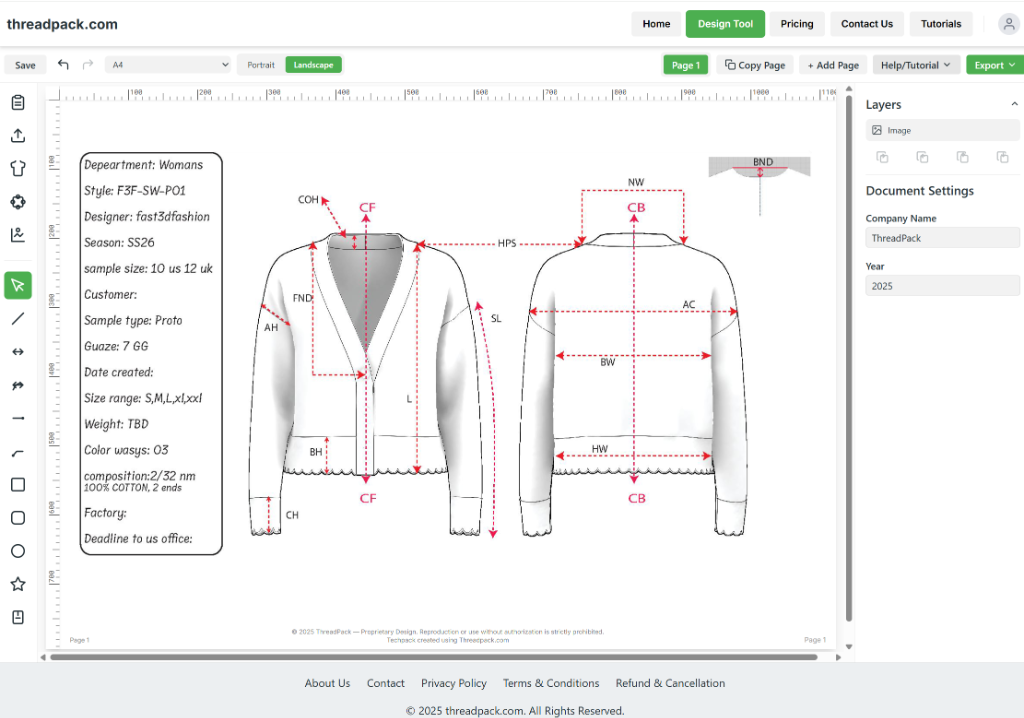This screenshot has height=718, width=1024.
Task: Add a new page with Add Page
Action: 832,64
